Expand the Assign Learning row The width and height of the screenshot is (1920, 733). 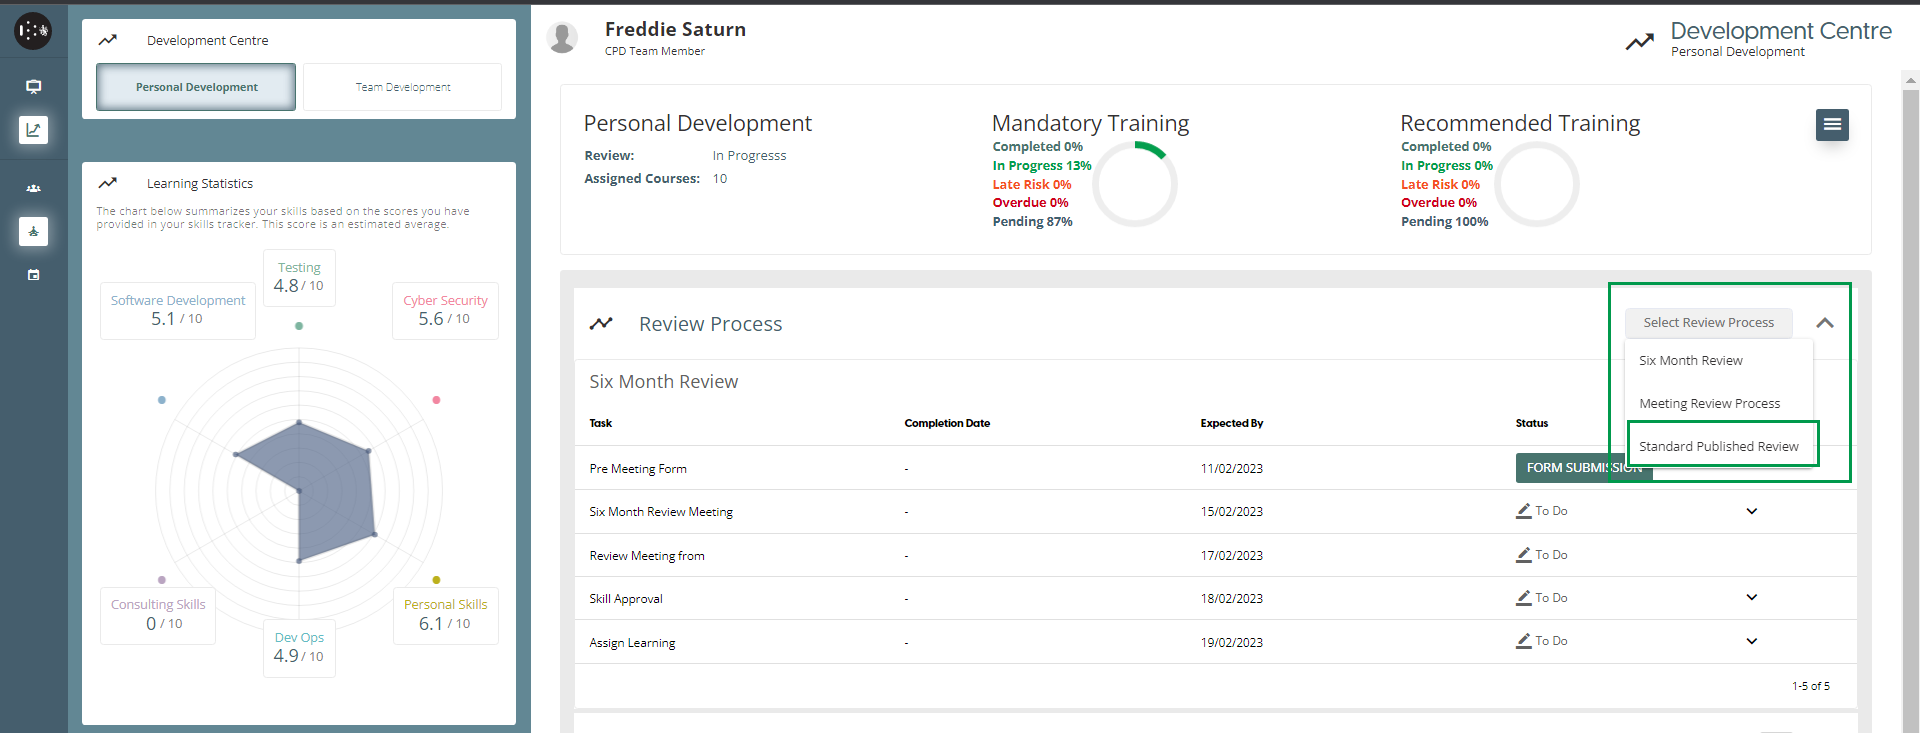[1751, 642]
